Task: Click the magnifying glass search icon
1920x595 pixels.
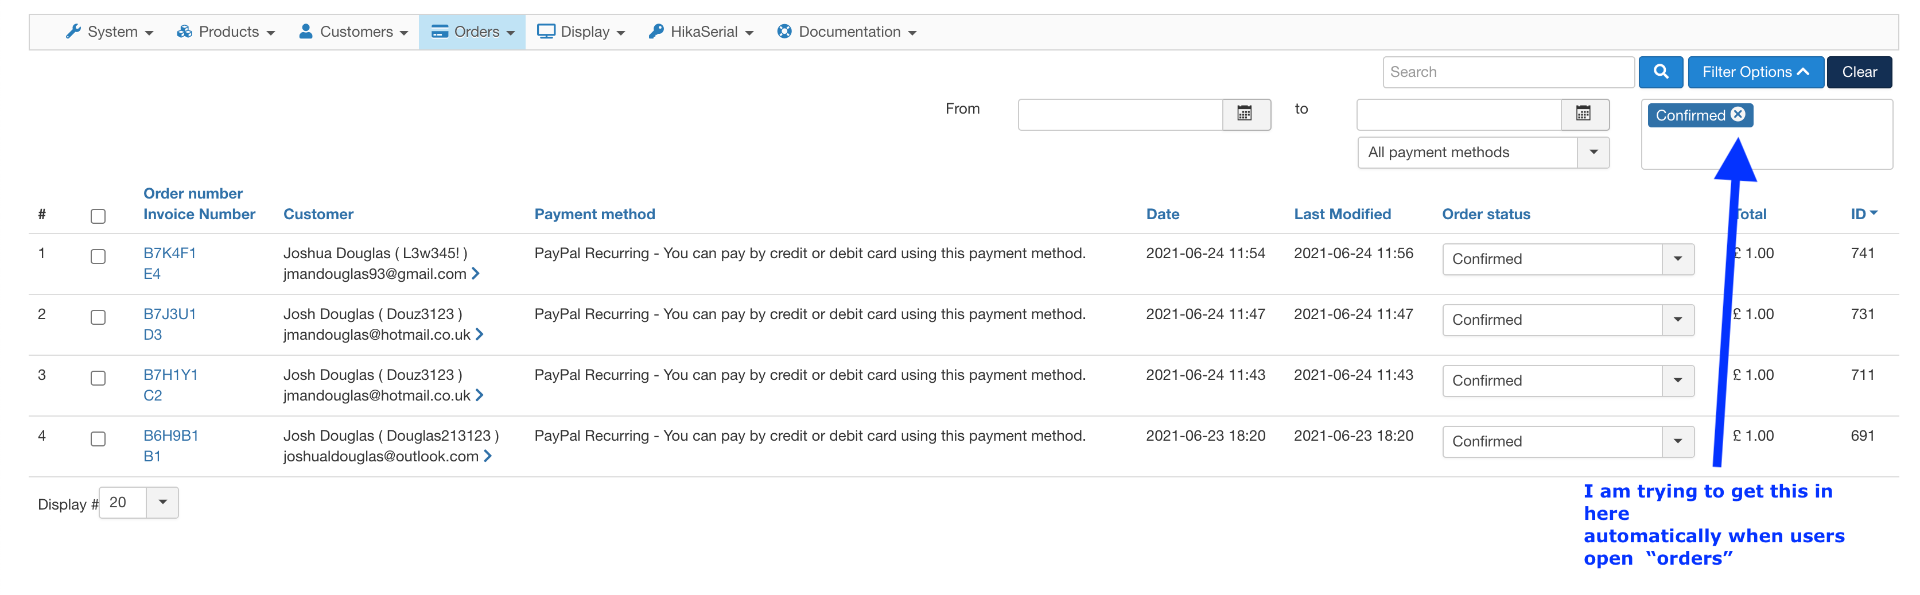Action: click(x=1661, y=72)
